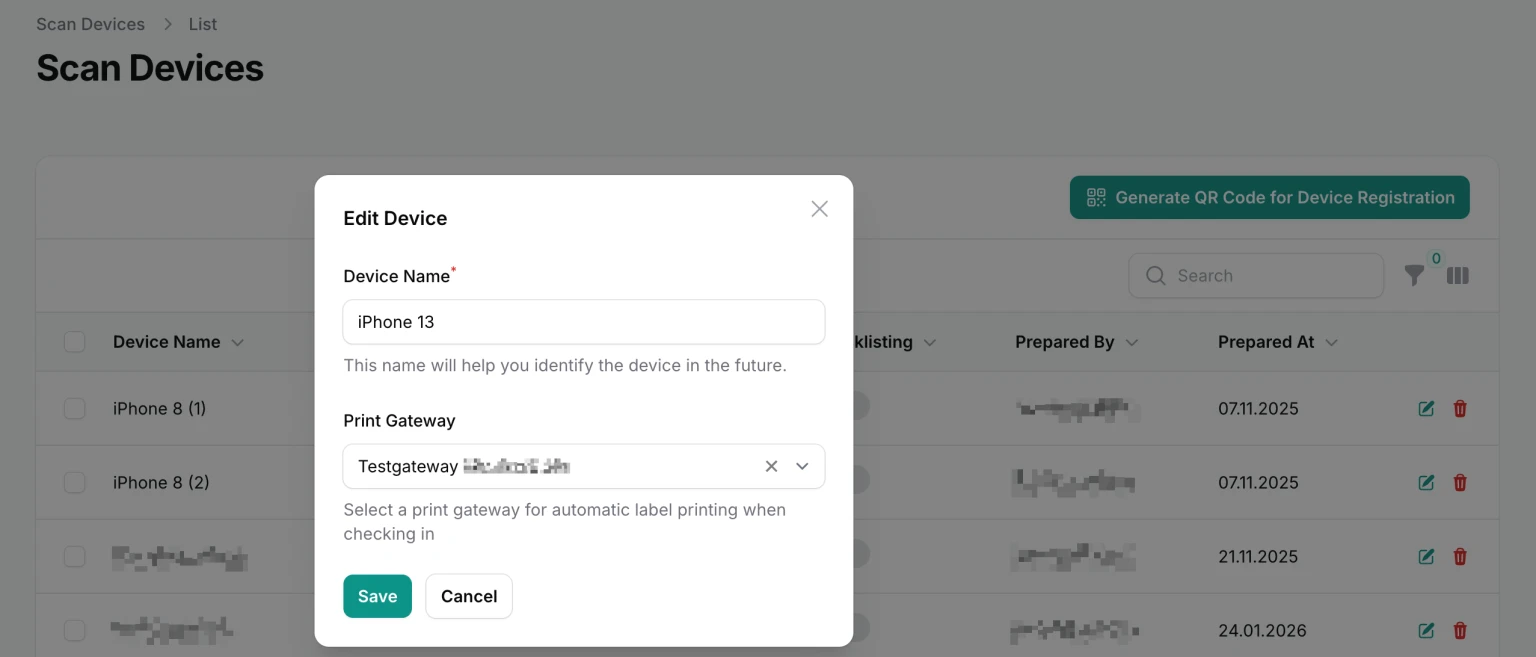
Task: Close the Edit Device dialog with X
Action: coord(819,209)
